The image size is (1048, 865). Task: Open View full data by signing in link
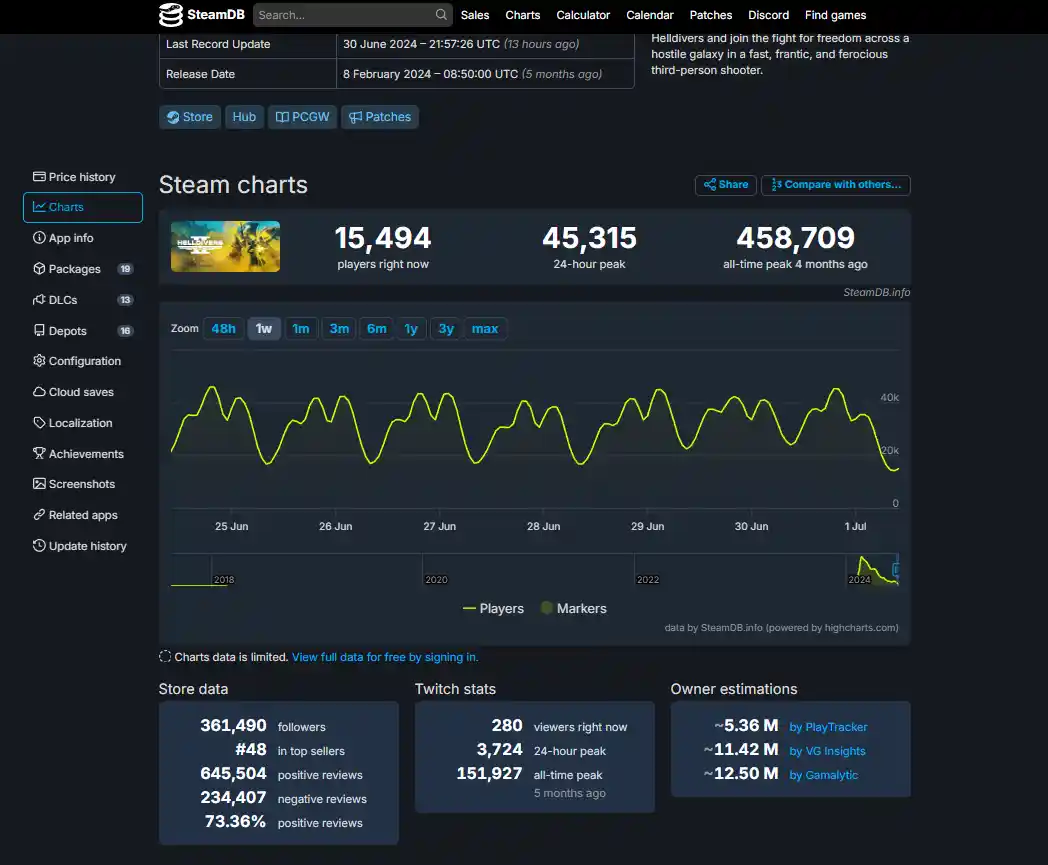(385, 657)
